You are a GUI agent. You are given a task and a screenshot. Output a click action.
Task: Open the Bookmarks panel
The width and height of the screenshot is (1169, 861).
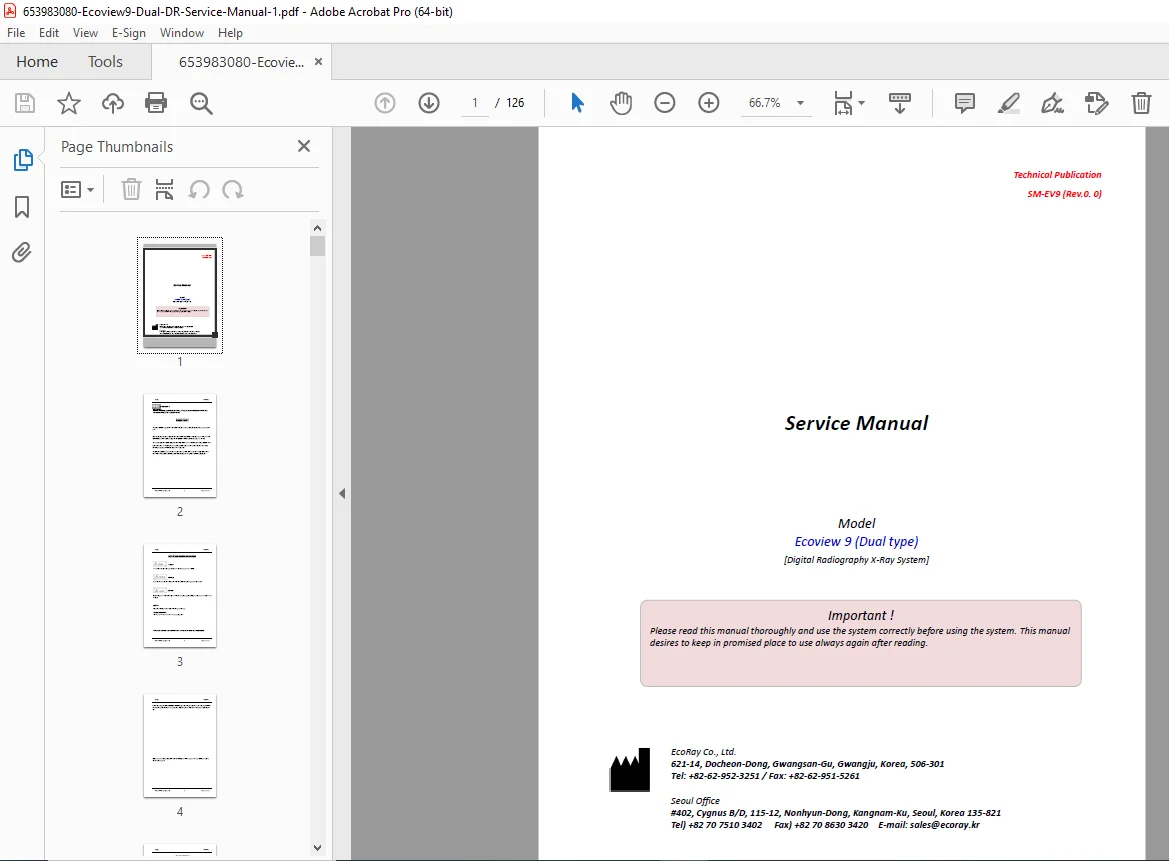coord(22,207)
